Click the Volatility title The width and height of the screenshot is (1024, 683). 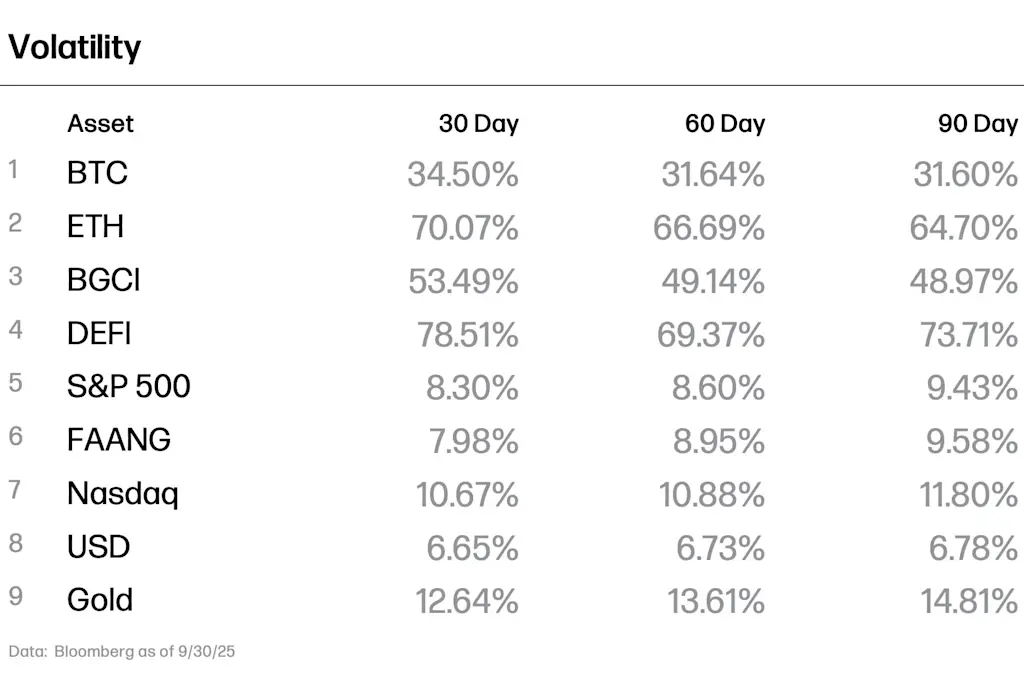point(74,48)
